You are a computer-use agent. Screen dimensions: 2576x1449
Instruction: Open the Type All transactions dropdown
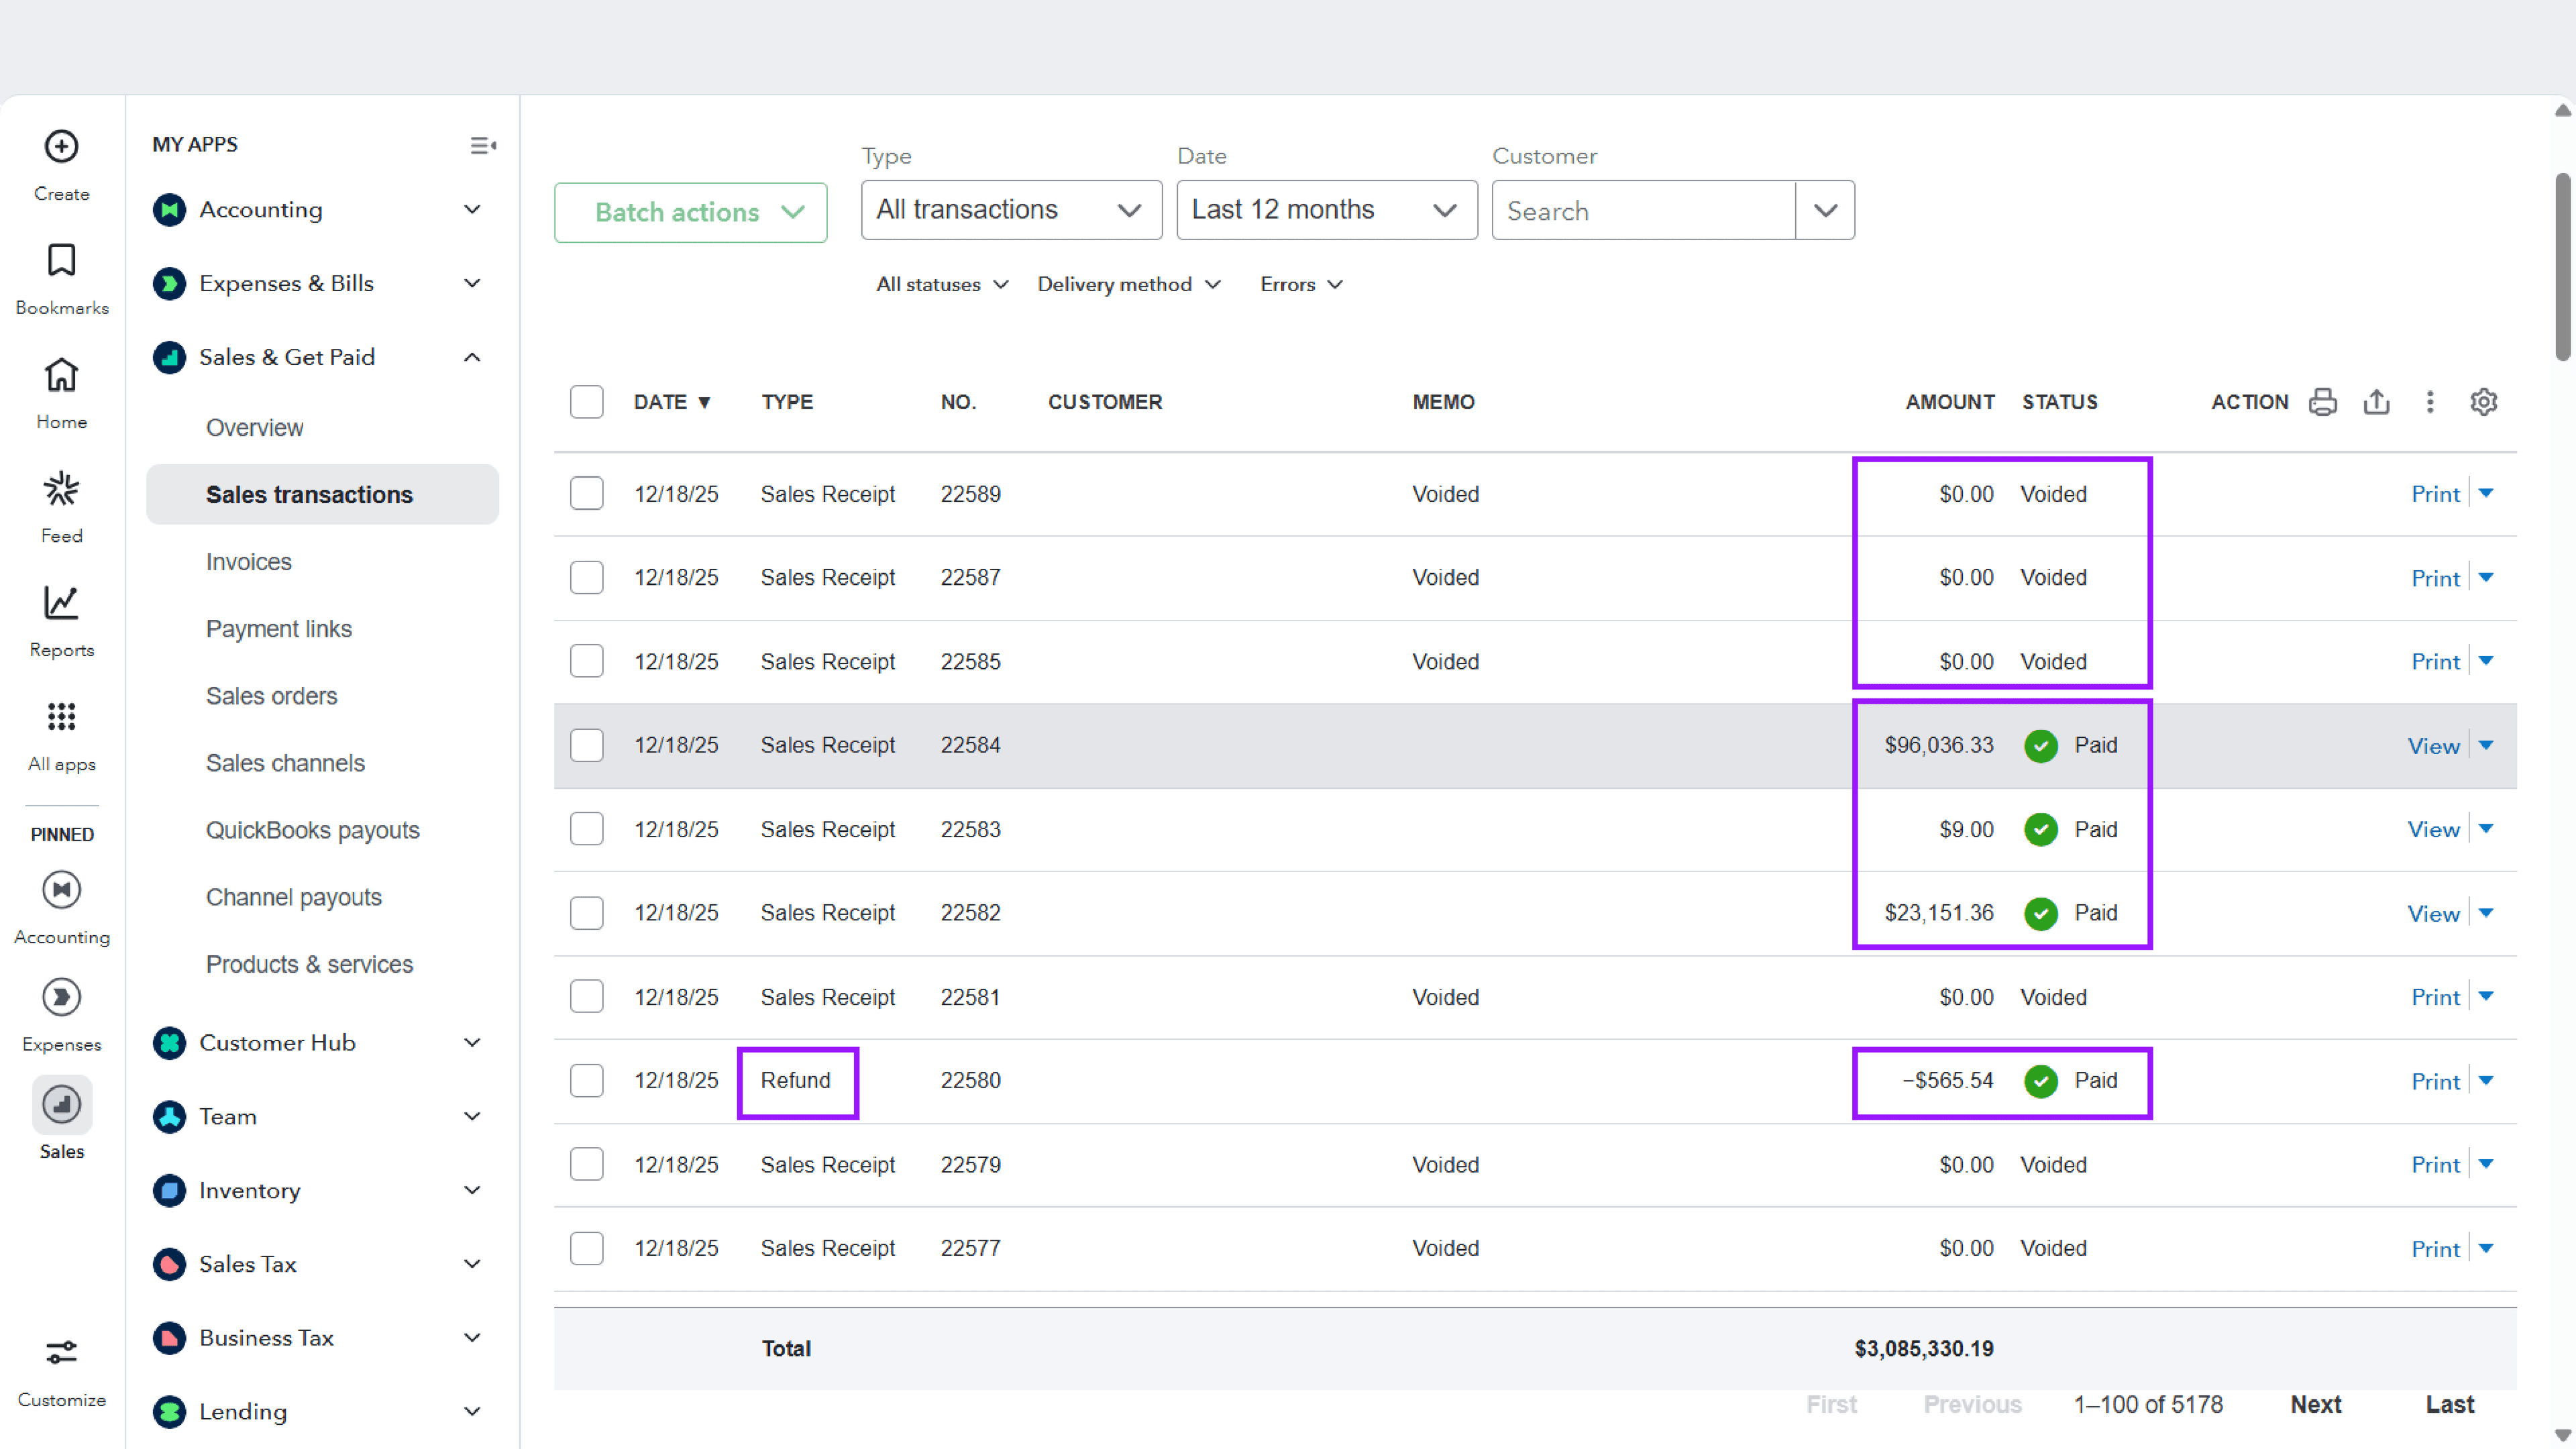[1010, 210]
